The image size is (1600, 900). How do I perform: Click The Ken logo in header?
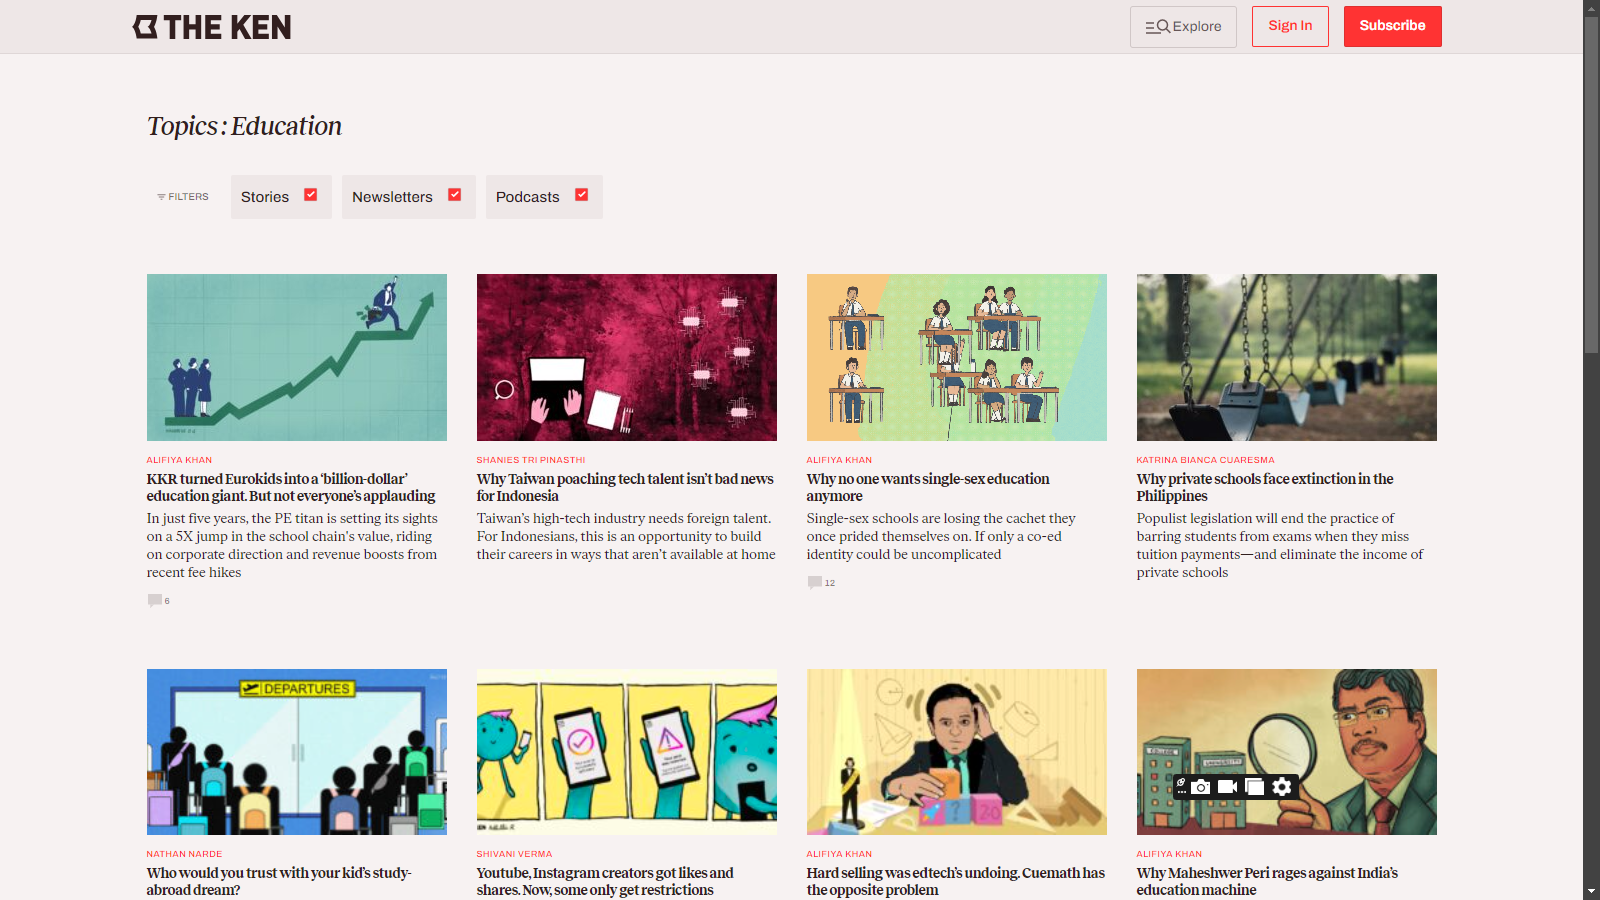(212, 27)
